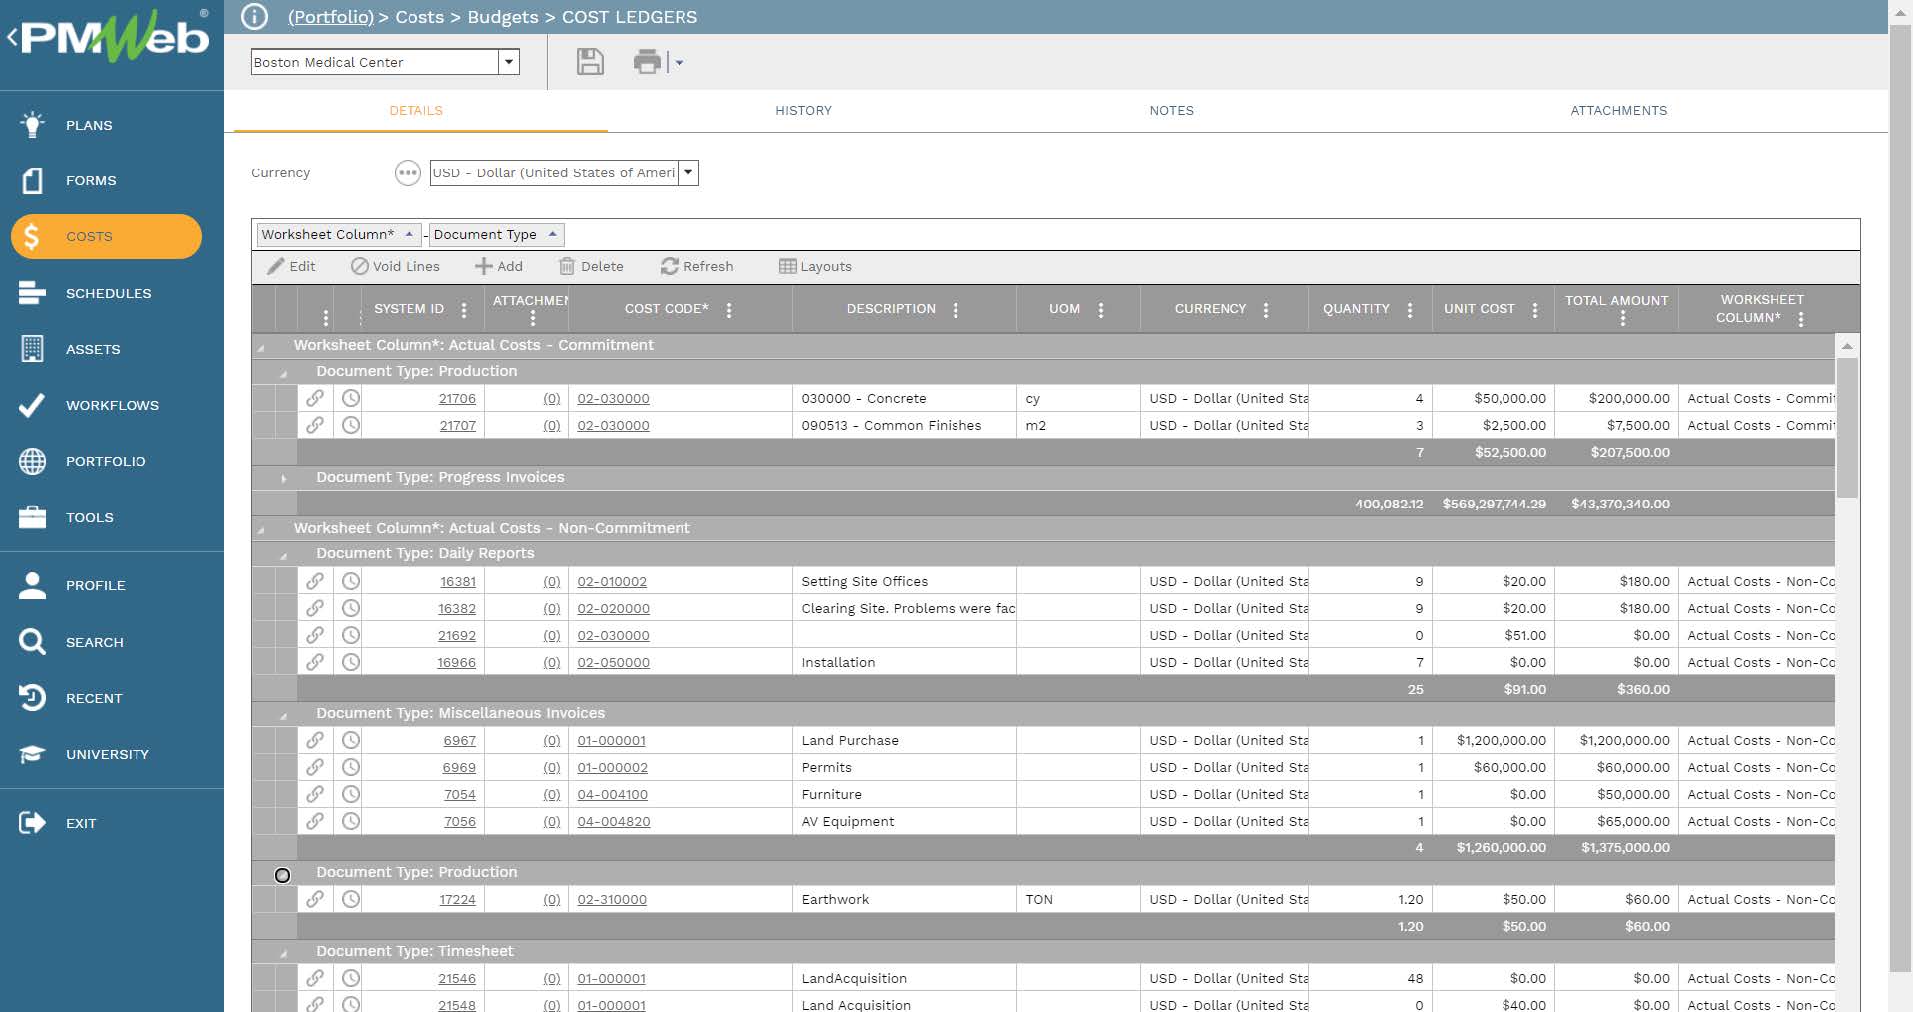This screenshot has width=1913, height=1012.
Task: Open system ID 17224 Earthwork link
Action: (457, 899)
